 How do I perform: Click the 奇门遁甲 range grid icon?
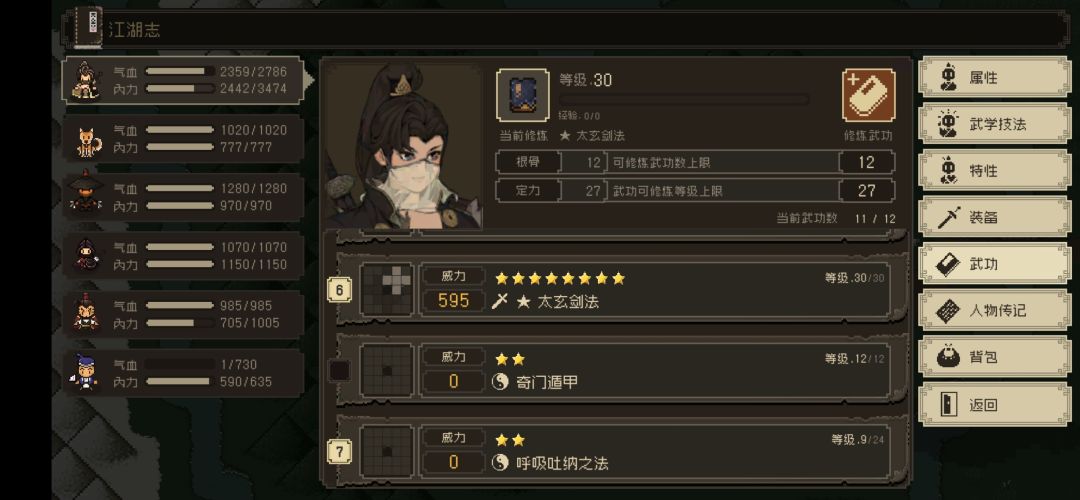[x=387, y=371]
